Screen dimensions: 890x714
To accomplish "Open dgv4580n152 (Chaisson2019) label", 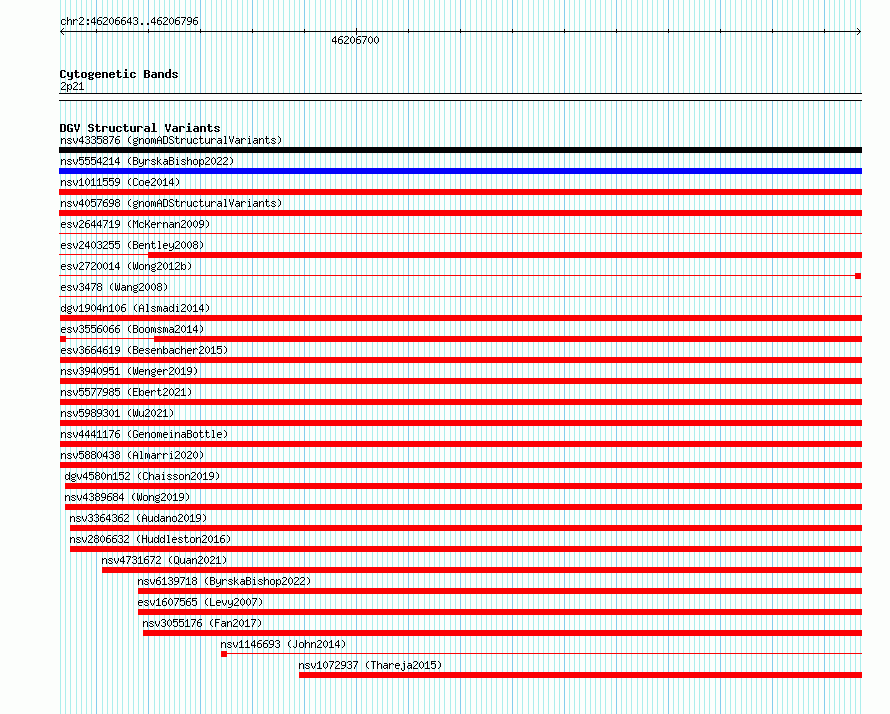I will point(142,476).
